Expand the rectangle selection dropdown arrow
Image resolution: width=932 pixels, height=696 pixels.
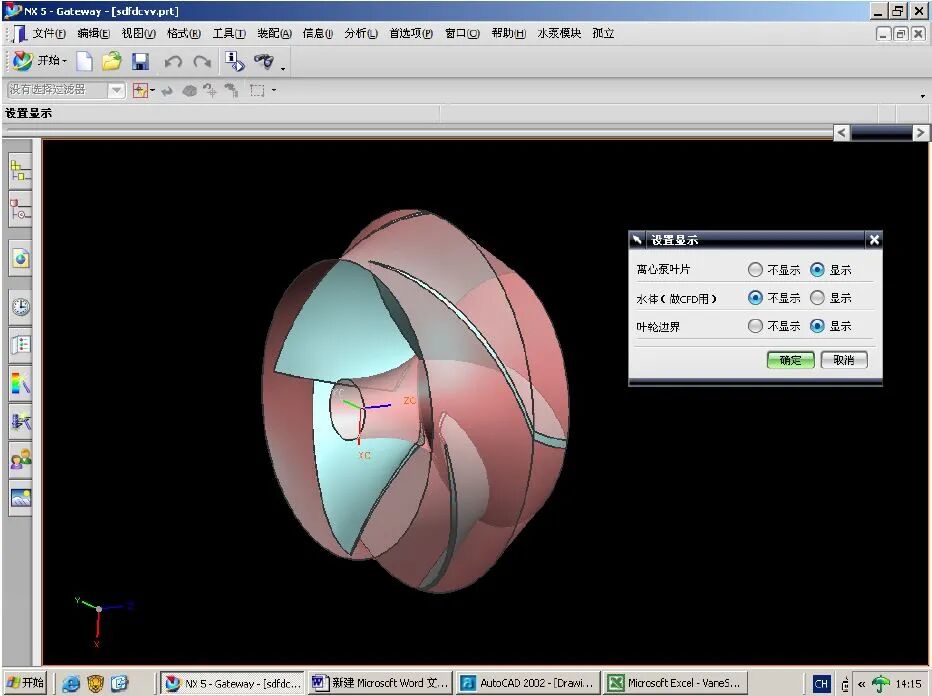(x=273, y=90)
